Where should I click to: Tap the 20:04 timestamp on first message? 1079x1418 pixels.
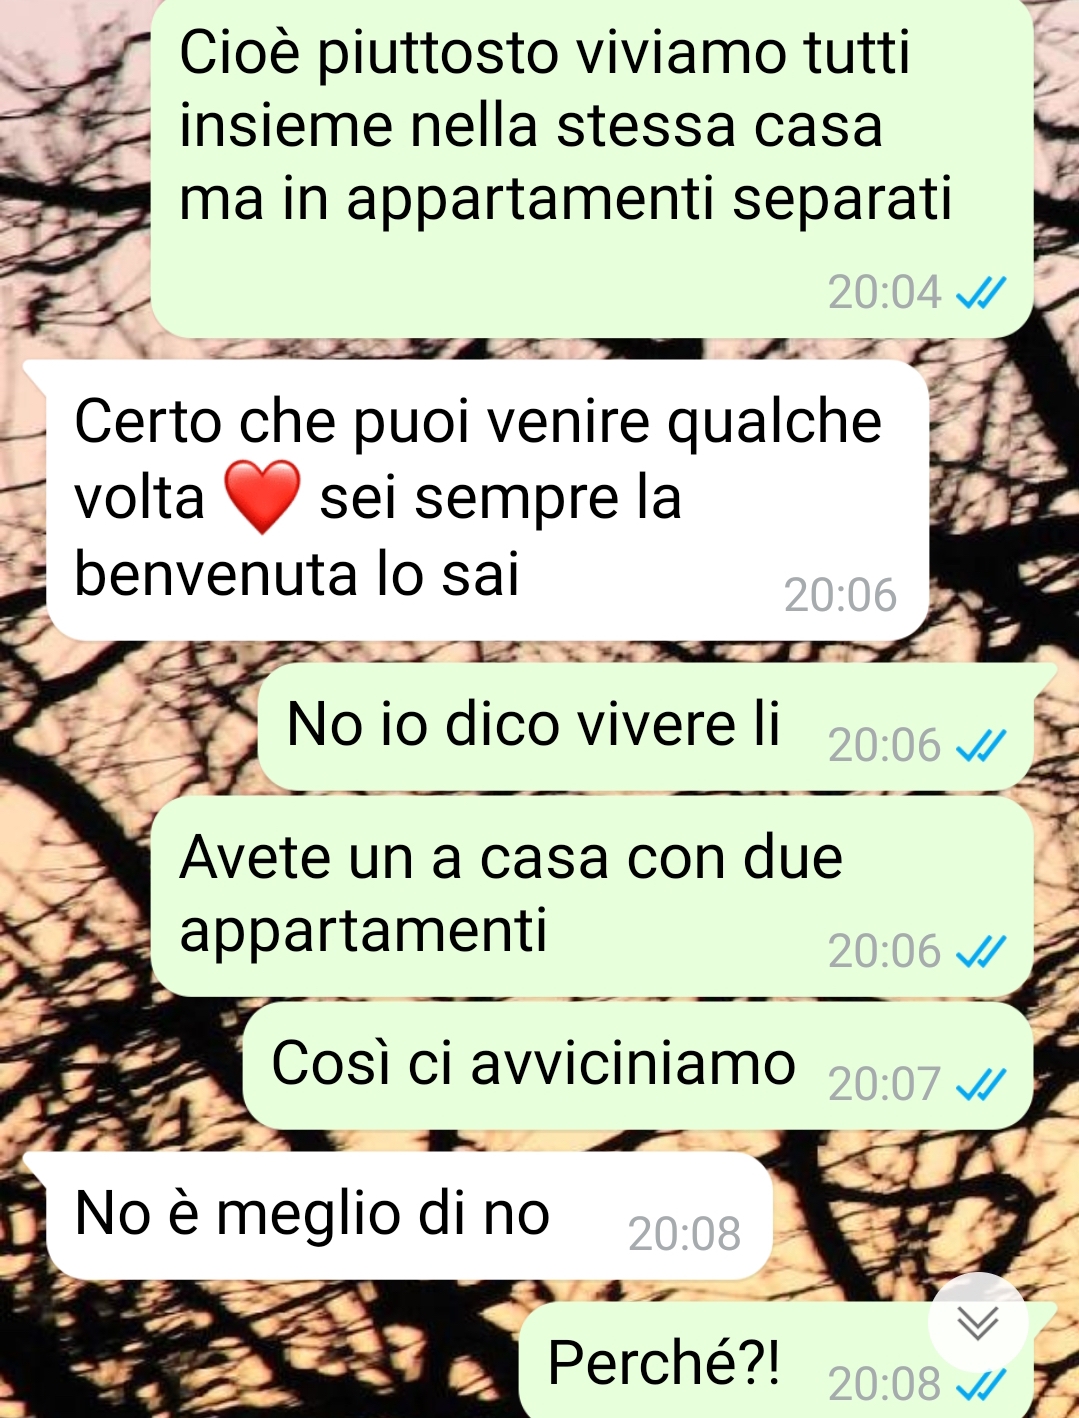[885, 293]
